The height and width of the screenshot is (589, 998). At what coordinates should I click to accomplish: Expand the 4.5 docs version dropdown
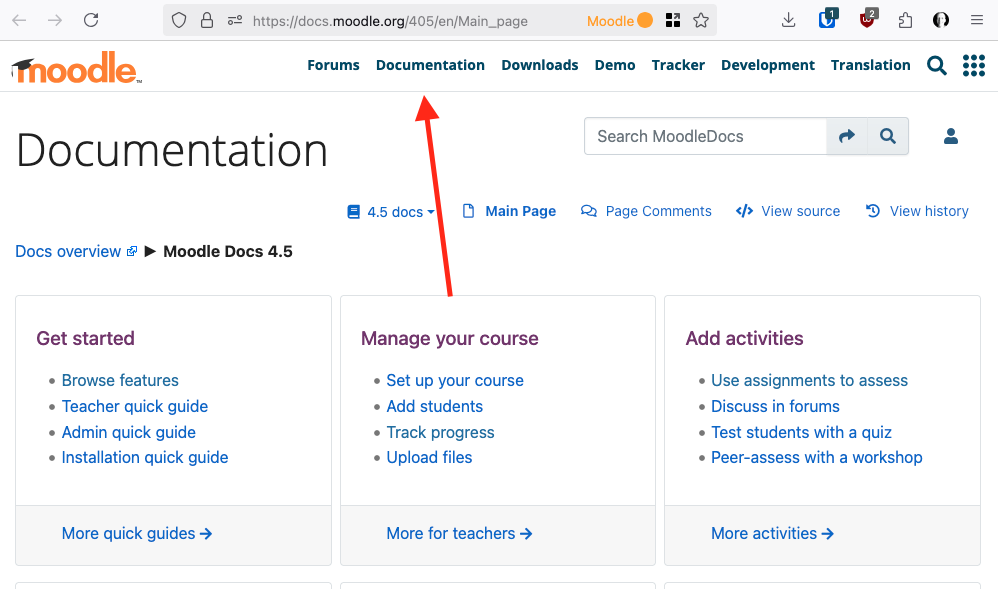tap(391, 212)
